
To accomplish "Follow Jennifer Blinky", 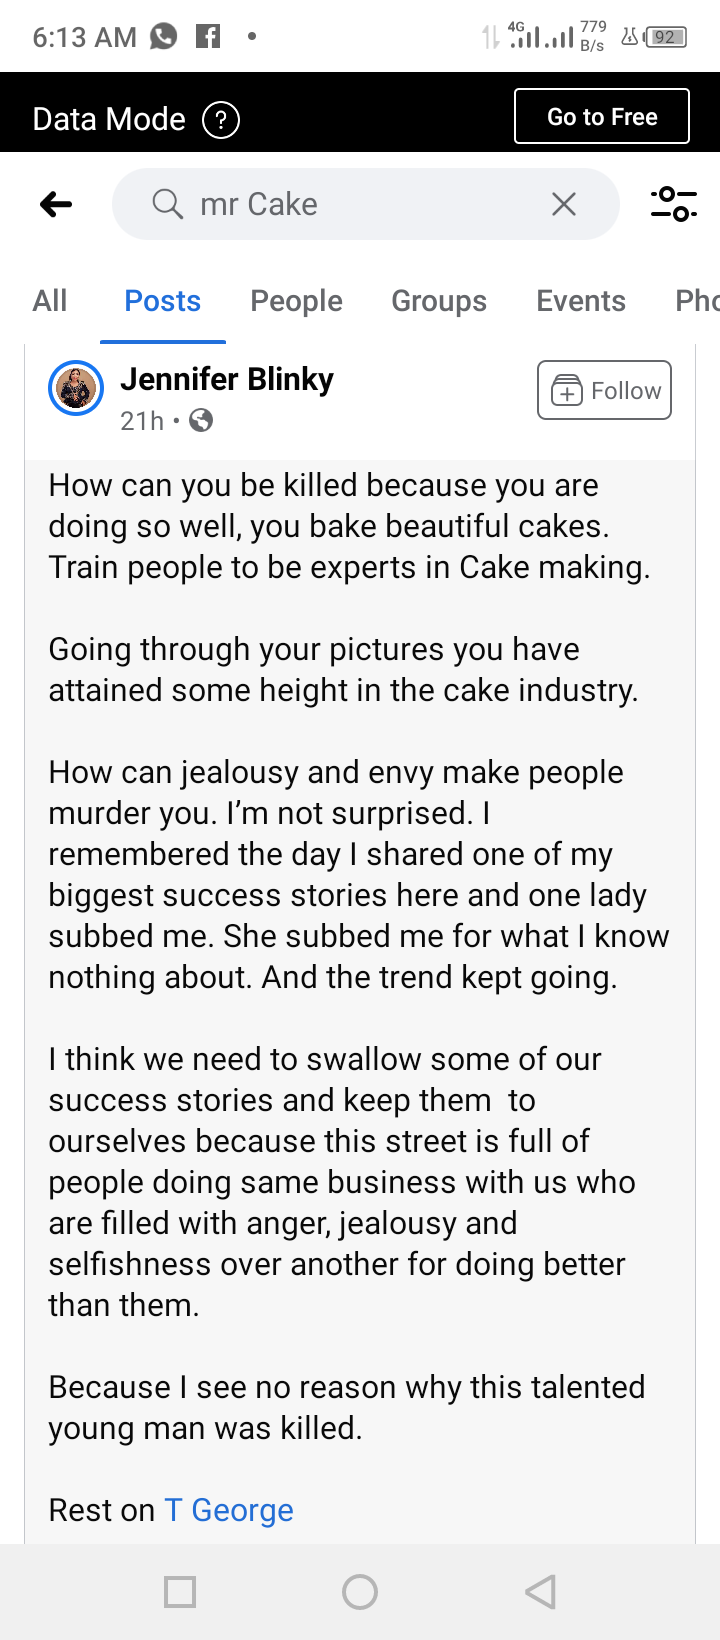I will (604, 390).
